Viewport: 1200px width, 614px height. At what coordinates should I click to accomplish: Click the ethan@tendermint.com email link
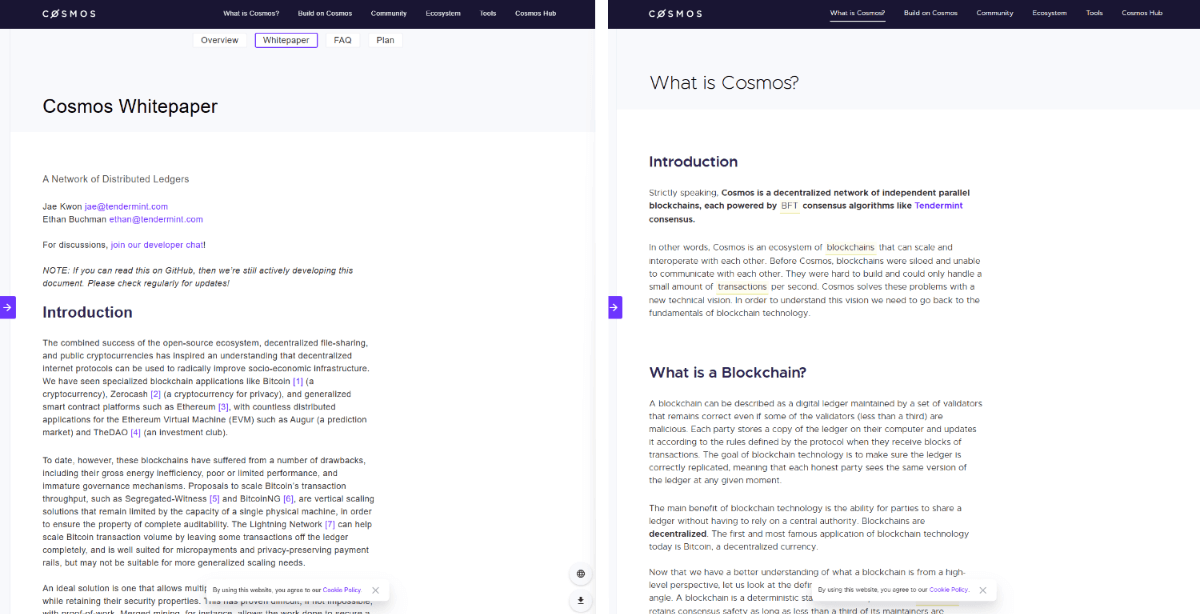coord(156,219)
